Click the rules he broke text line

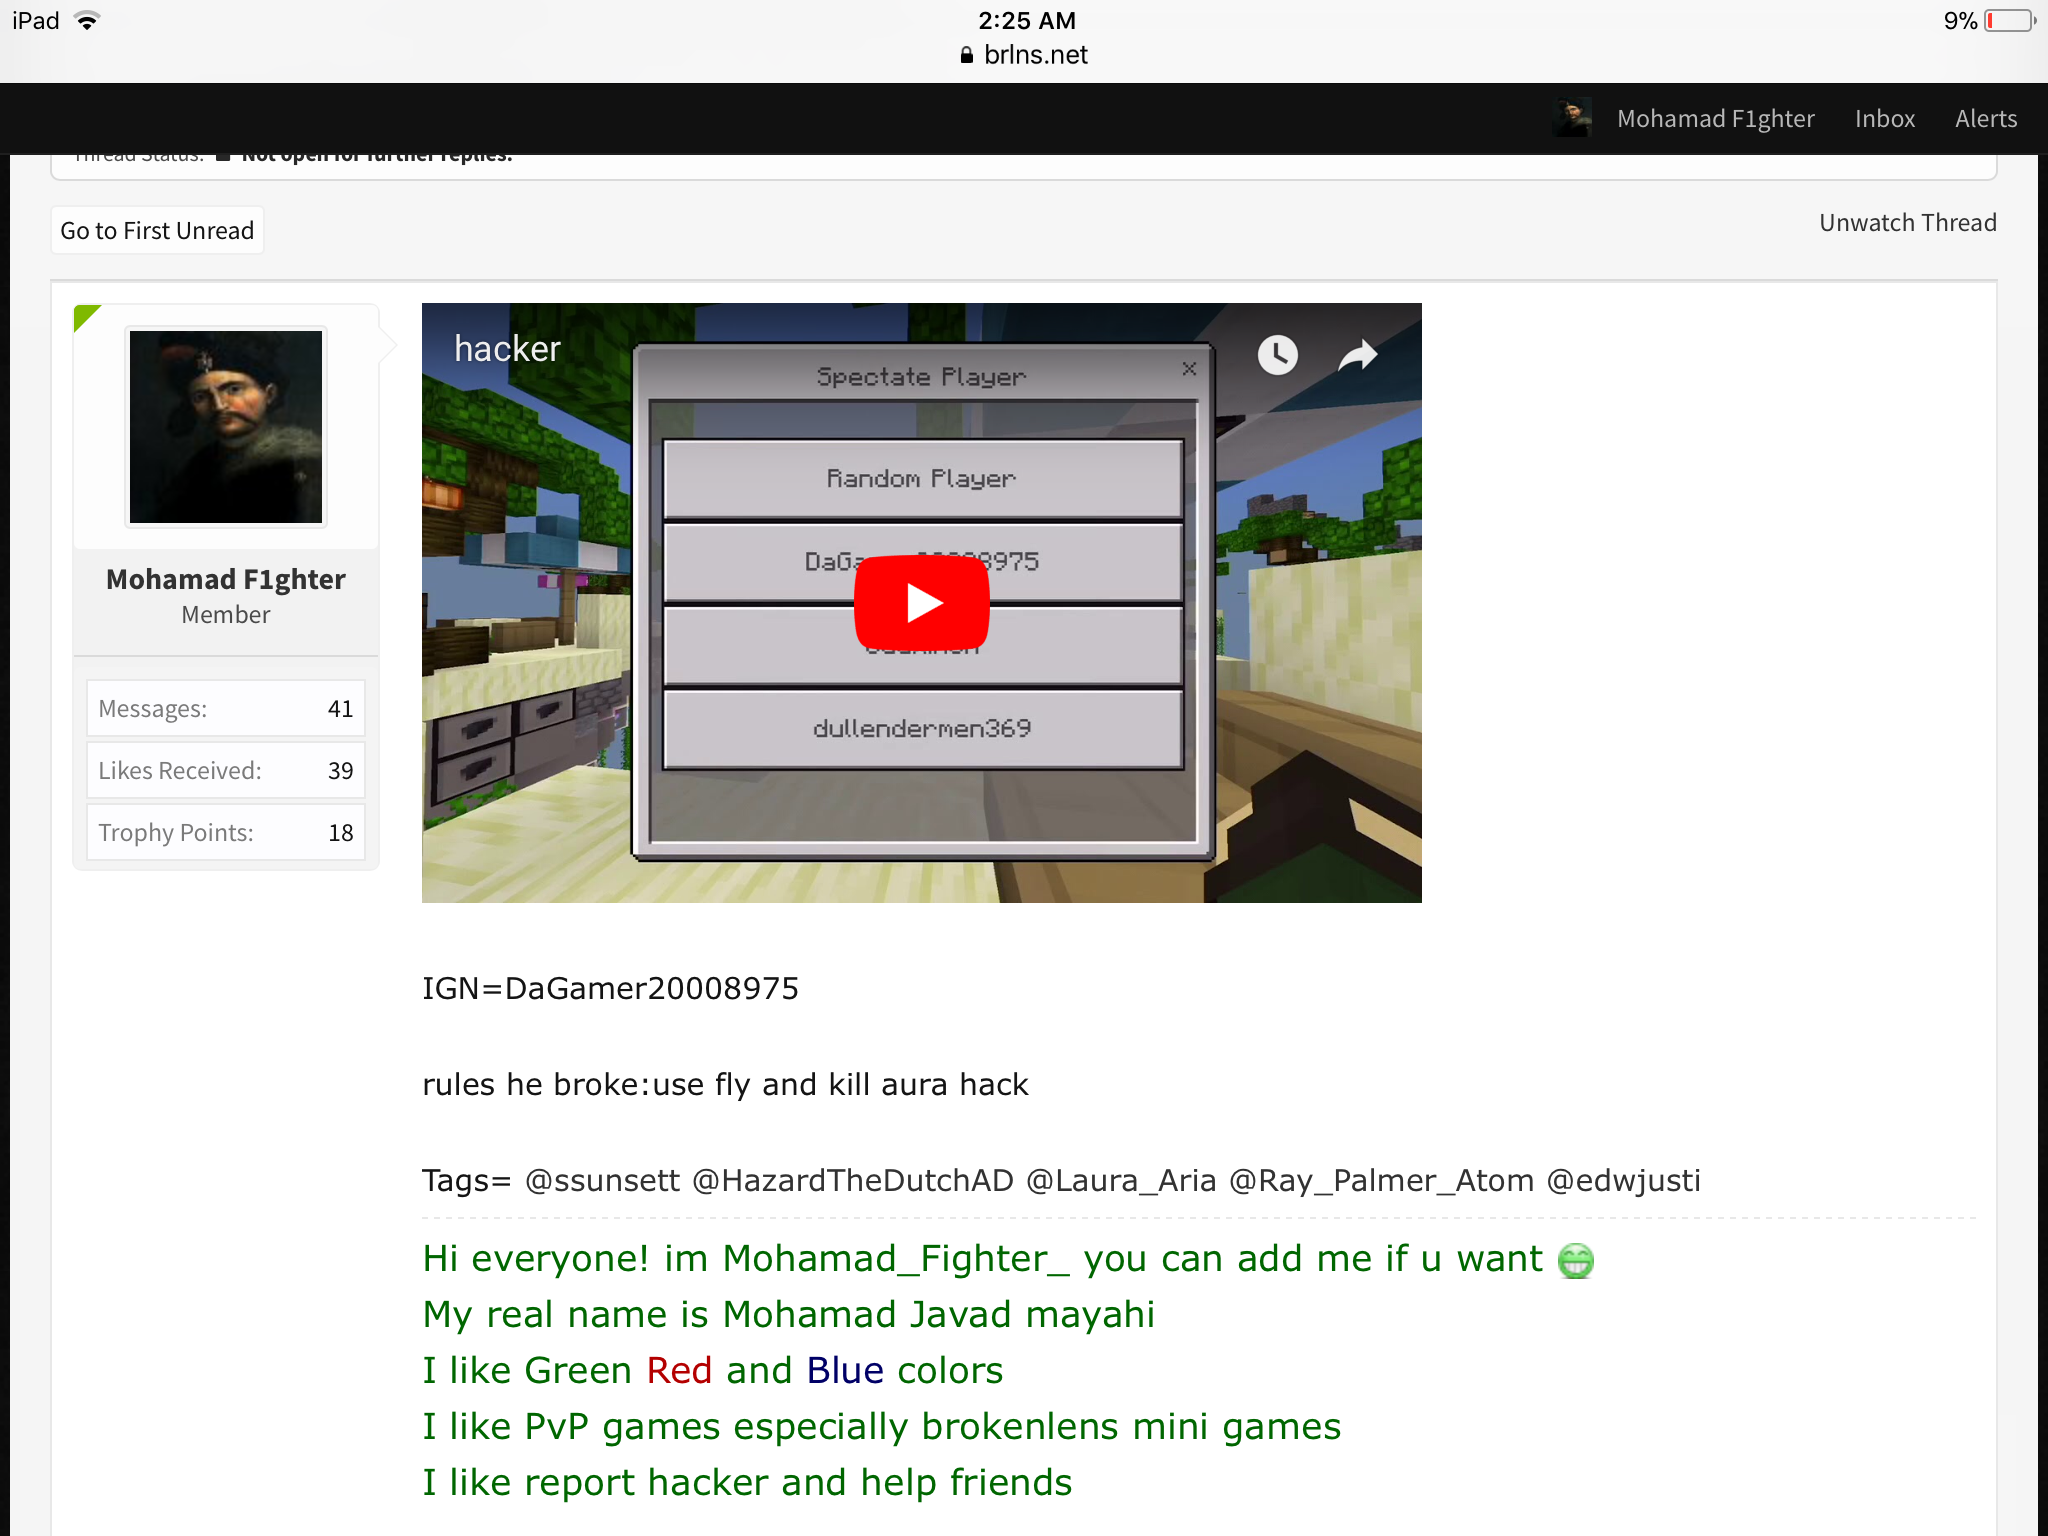pos(725,1085)
